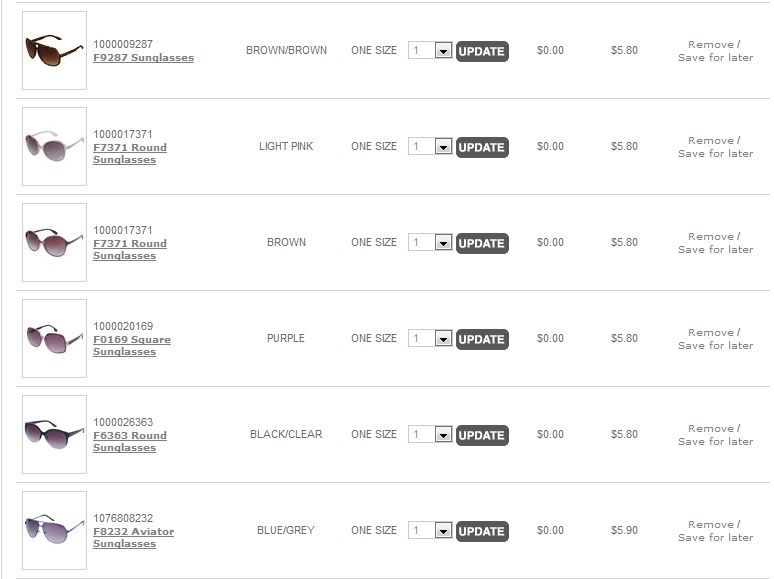Click the F6363 Round Sunglasses thumbnail
Image resolution: width=774 pixels, height=579 pixels.
pos(54,434)
